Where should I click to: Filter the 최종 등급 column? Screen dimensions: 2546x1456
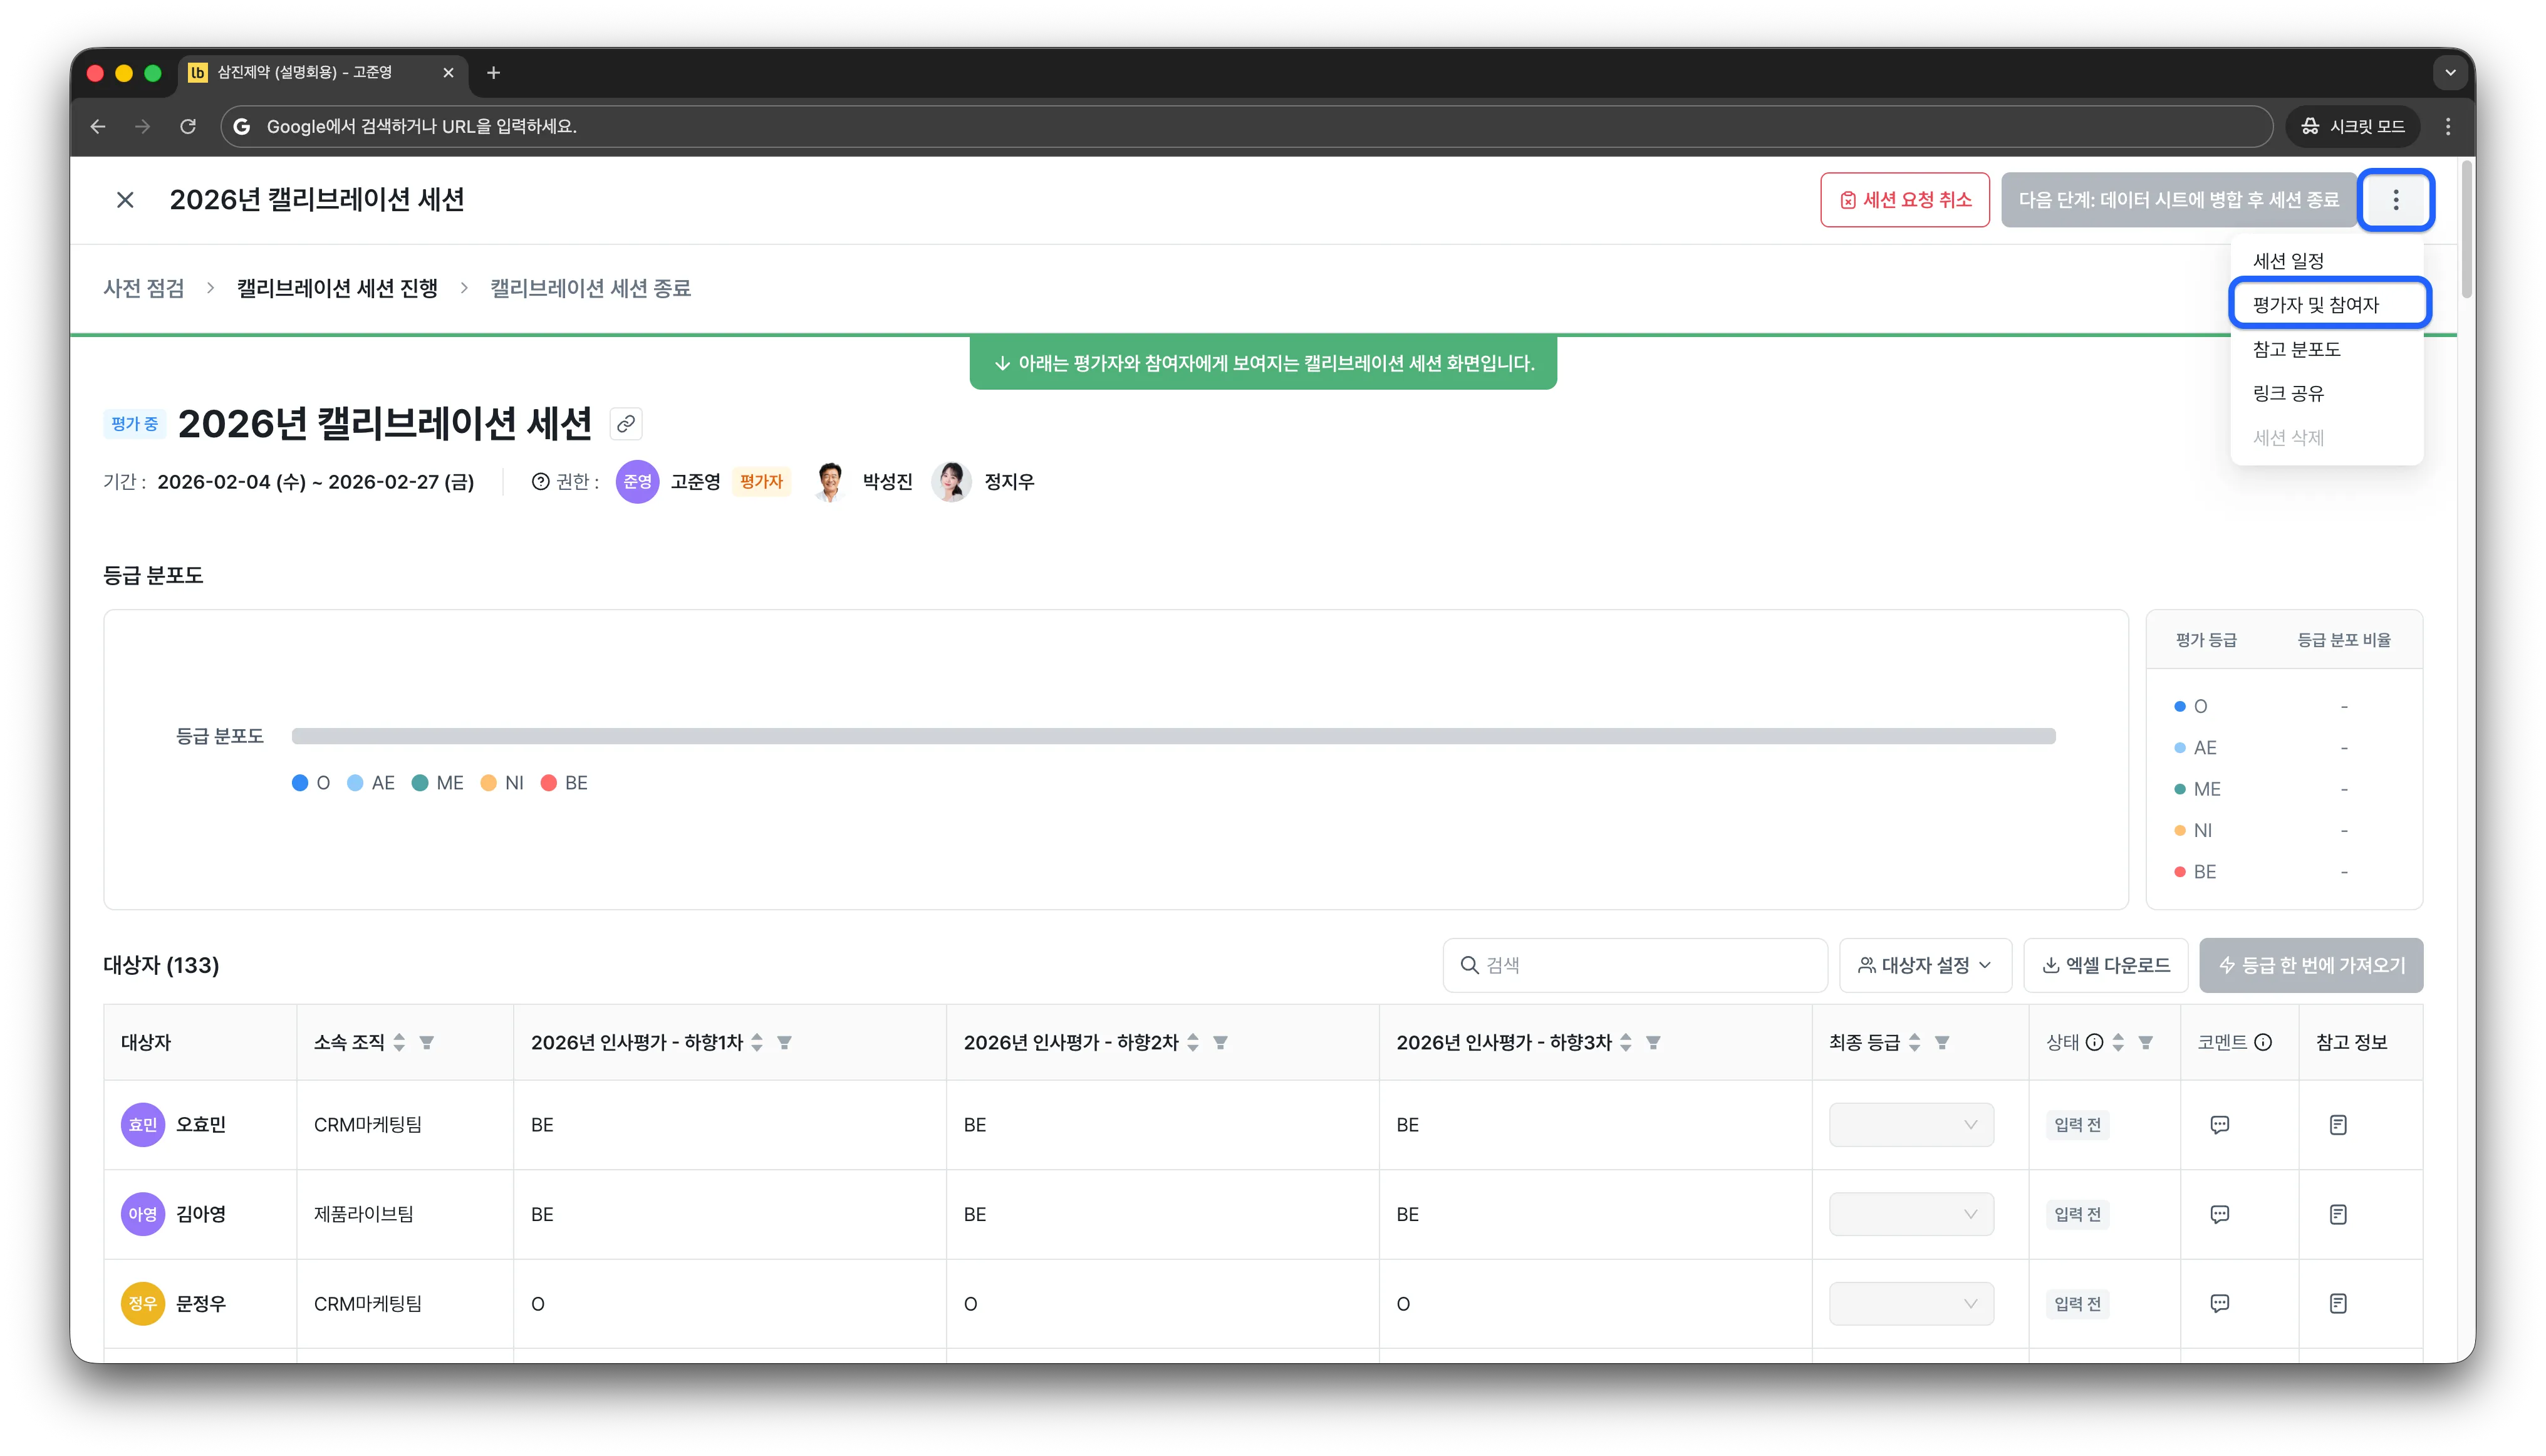(1942, 1042)
